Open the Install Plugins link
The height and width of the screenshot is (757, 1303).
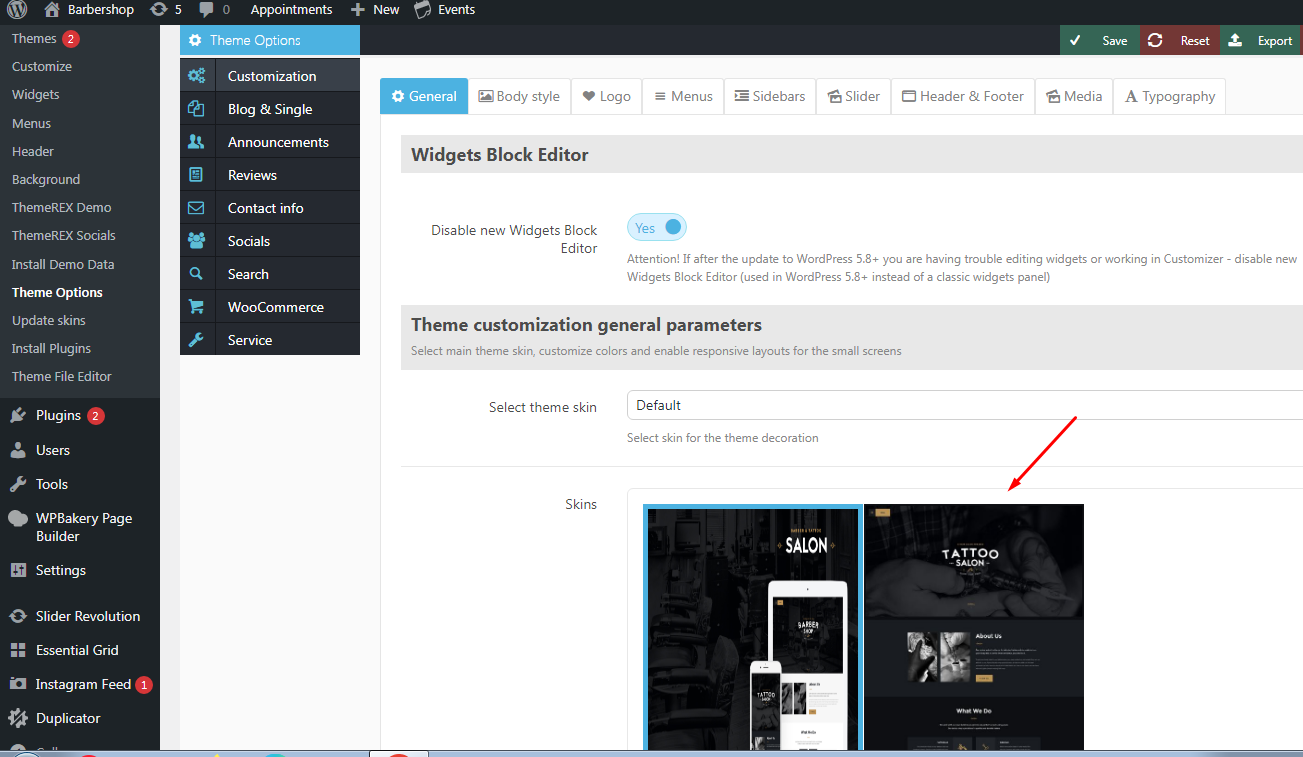(x=51, y=348)
